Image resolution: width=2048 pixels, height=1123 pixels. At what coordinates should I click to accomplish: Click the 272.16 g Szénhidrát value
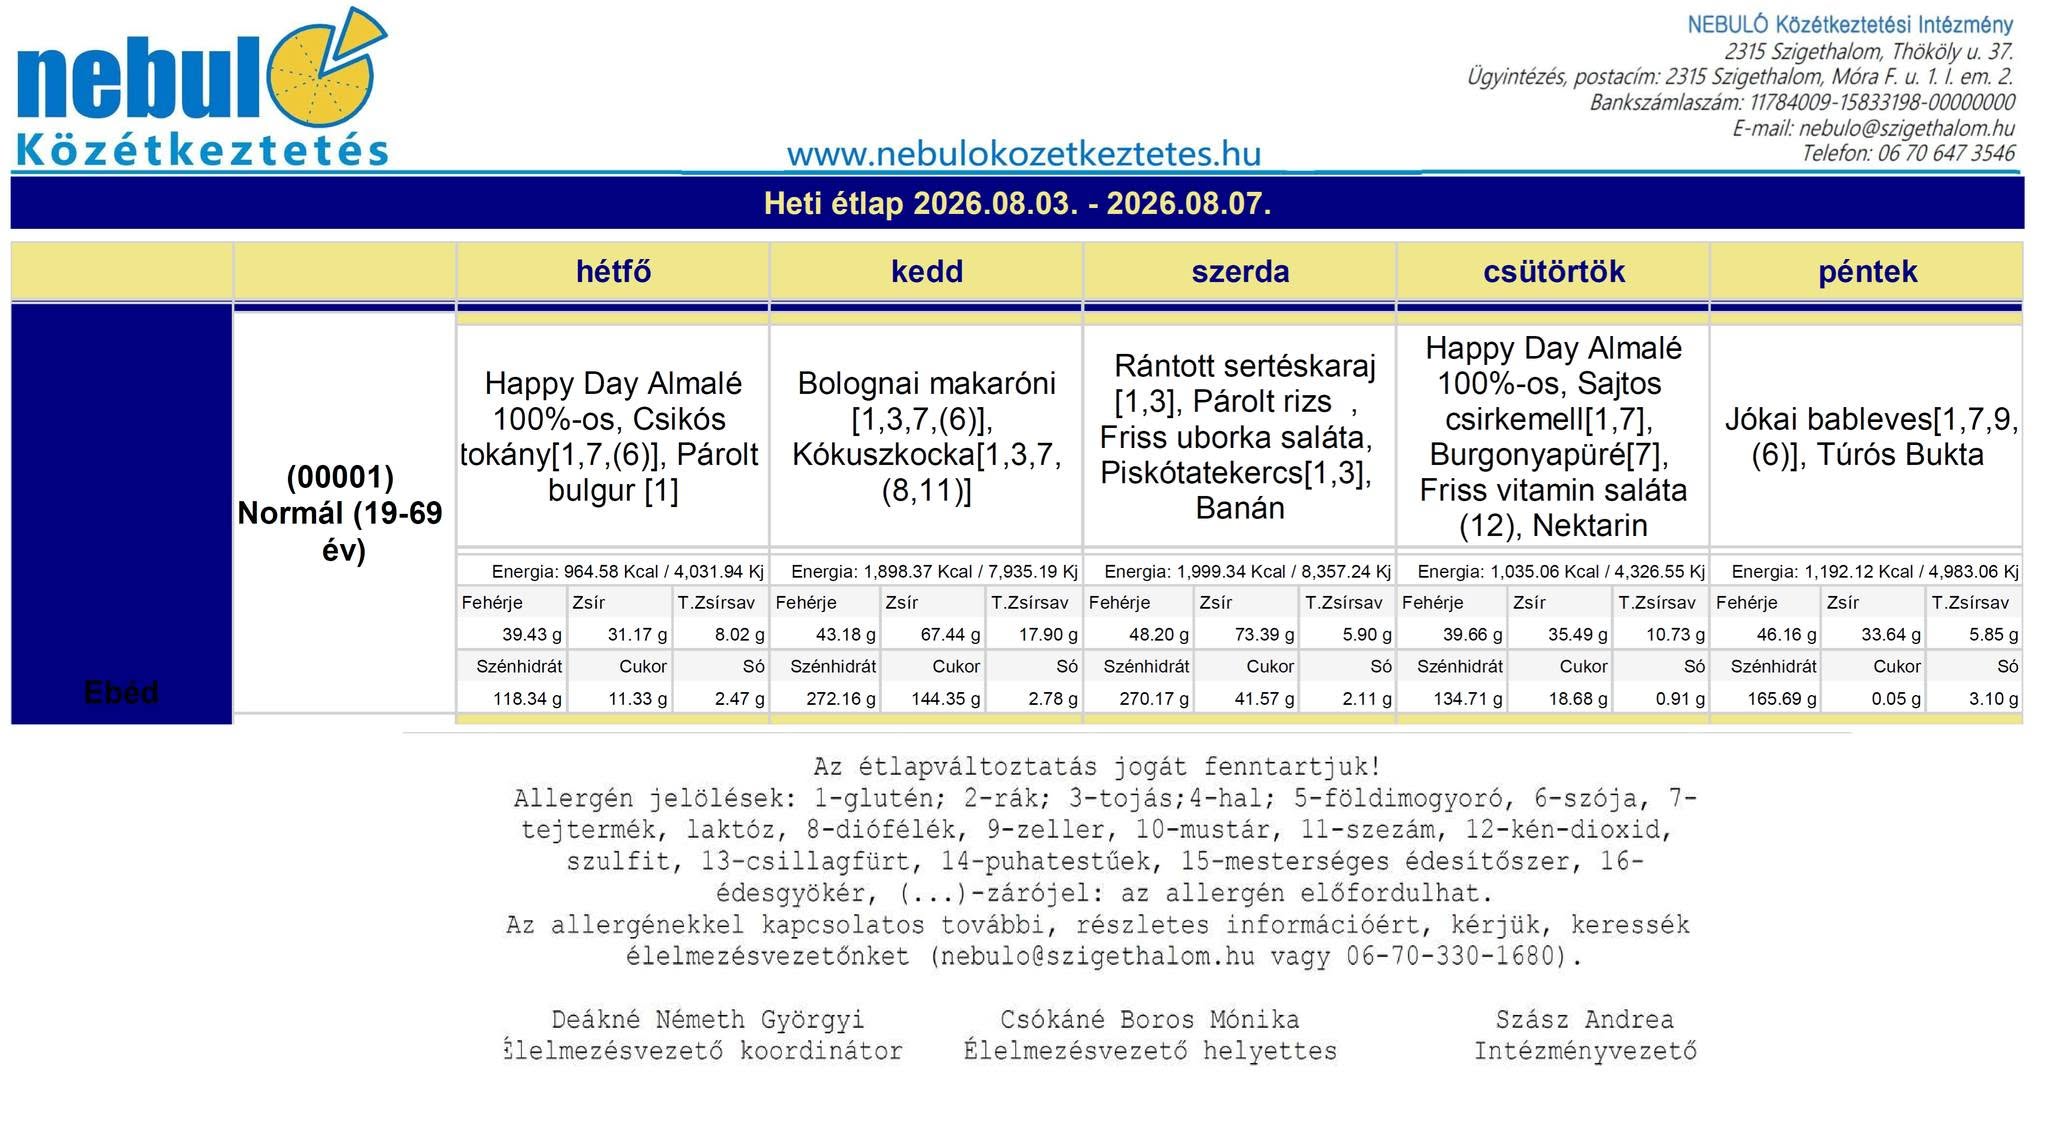(841, 699)
